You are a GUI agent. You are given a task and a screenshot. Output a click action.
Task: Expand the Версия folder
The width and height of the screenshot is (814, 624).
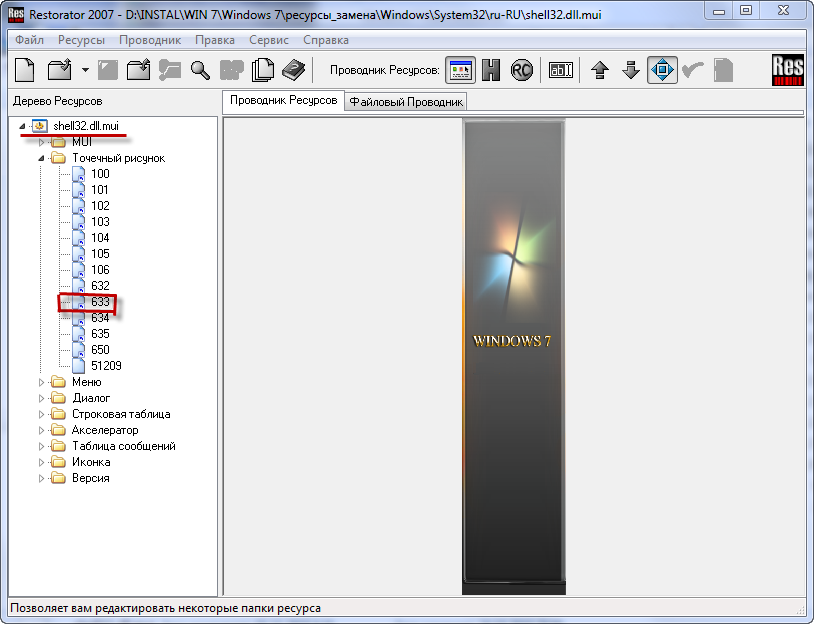point(42,478)
